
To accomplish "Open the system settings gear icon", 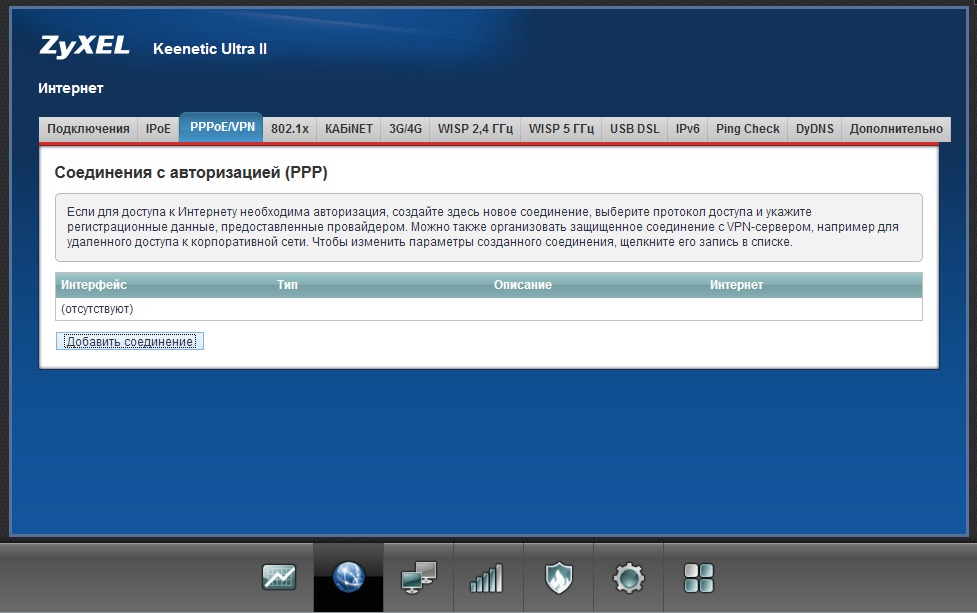I will (628, 577).
